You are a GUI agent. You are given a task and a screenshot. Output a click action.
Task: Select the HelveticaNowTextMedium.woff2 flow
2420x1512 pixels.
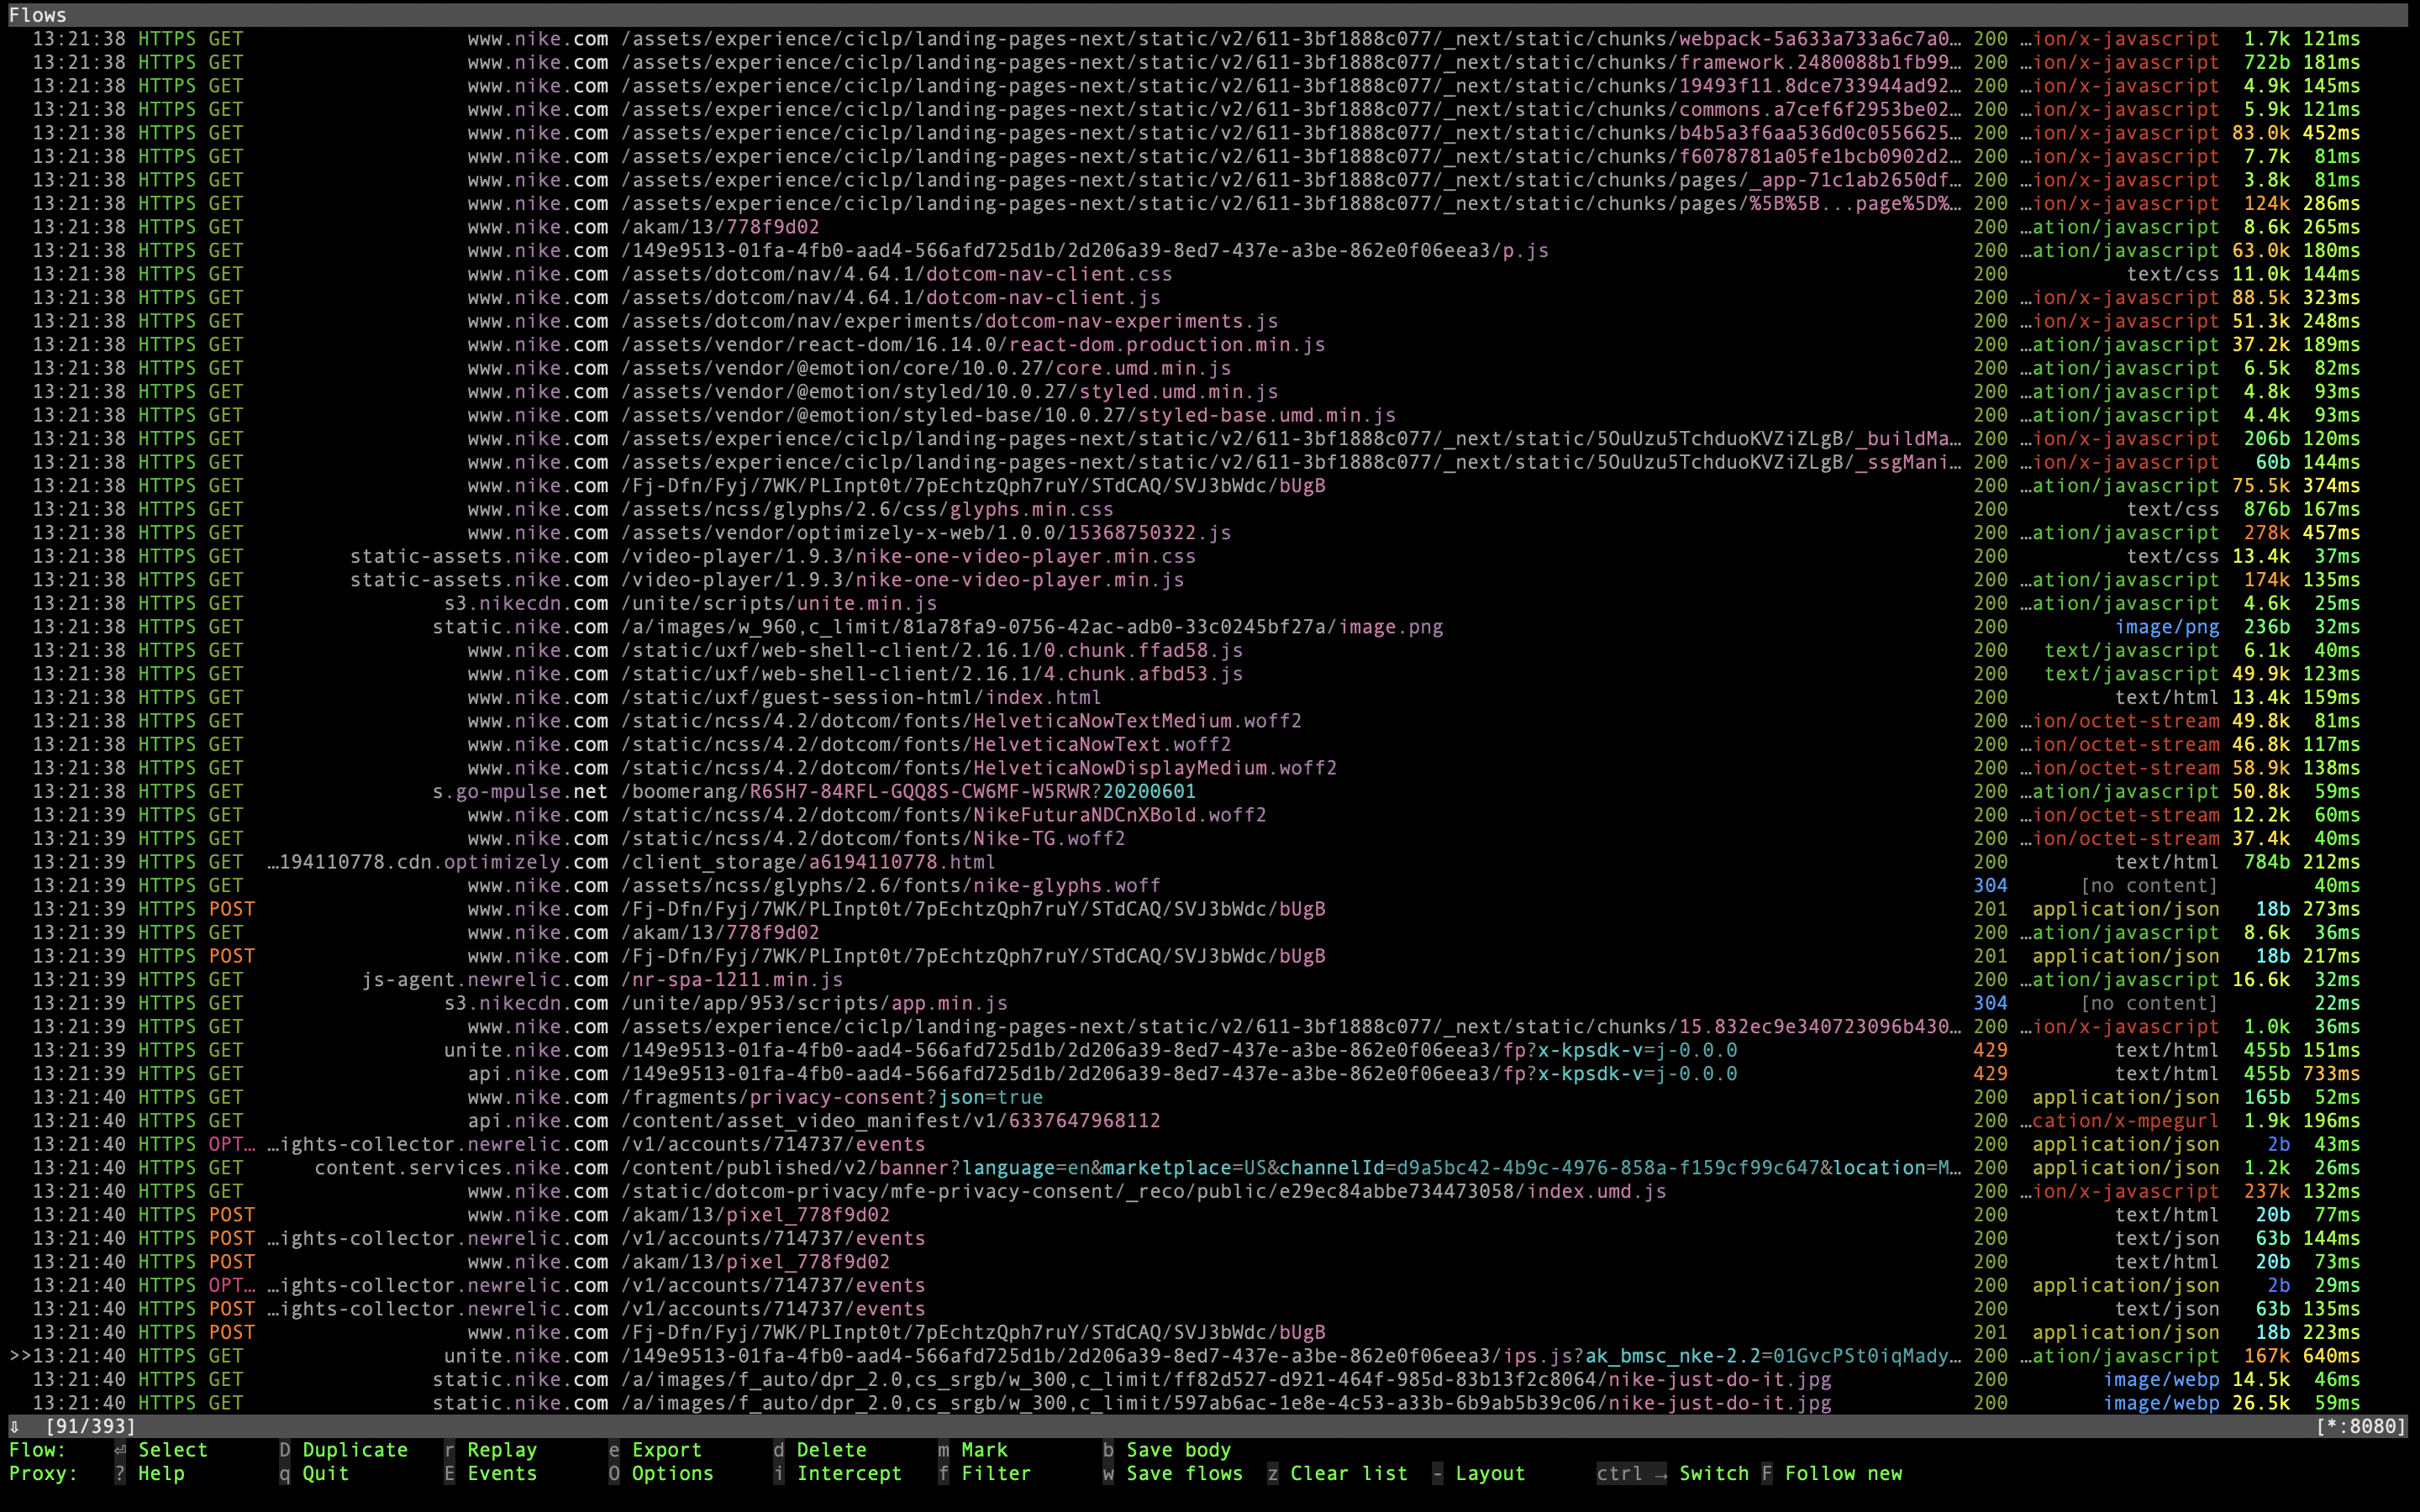click(1210, 721)
